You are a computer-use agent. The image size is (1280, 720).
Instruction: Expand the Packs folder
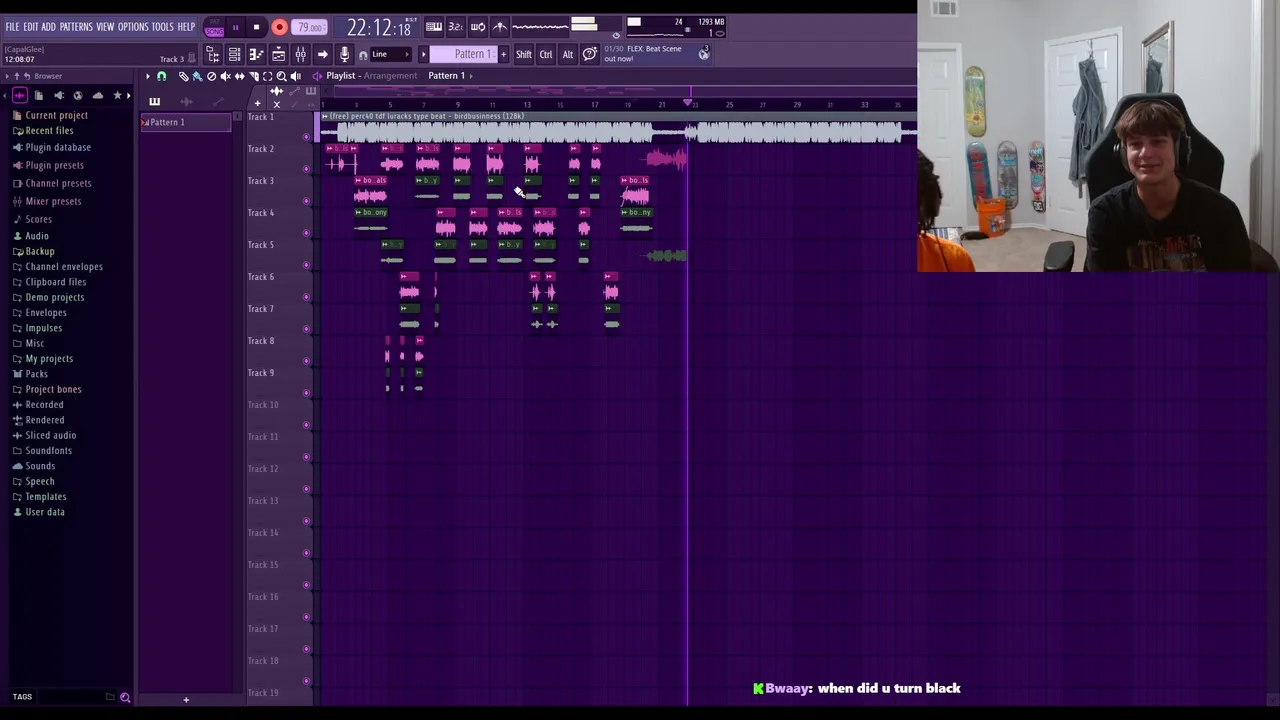pyautogui.click(x=36, y=374)
